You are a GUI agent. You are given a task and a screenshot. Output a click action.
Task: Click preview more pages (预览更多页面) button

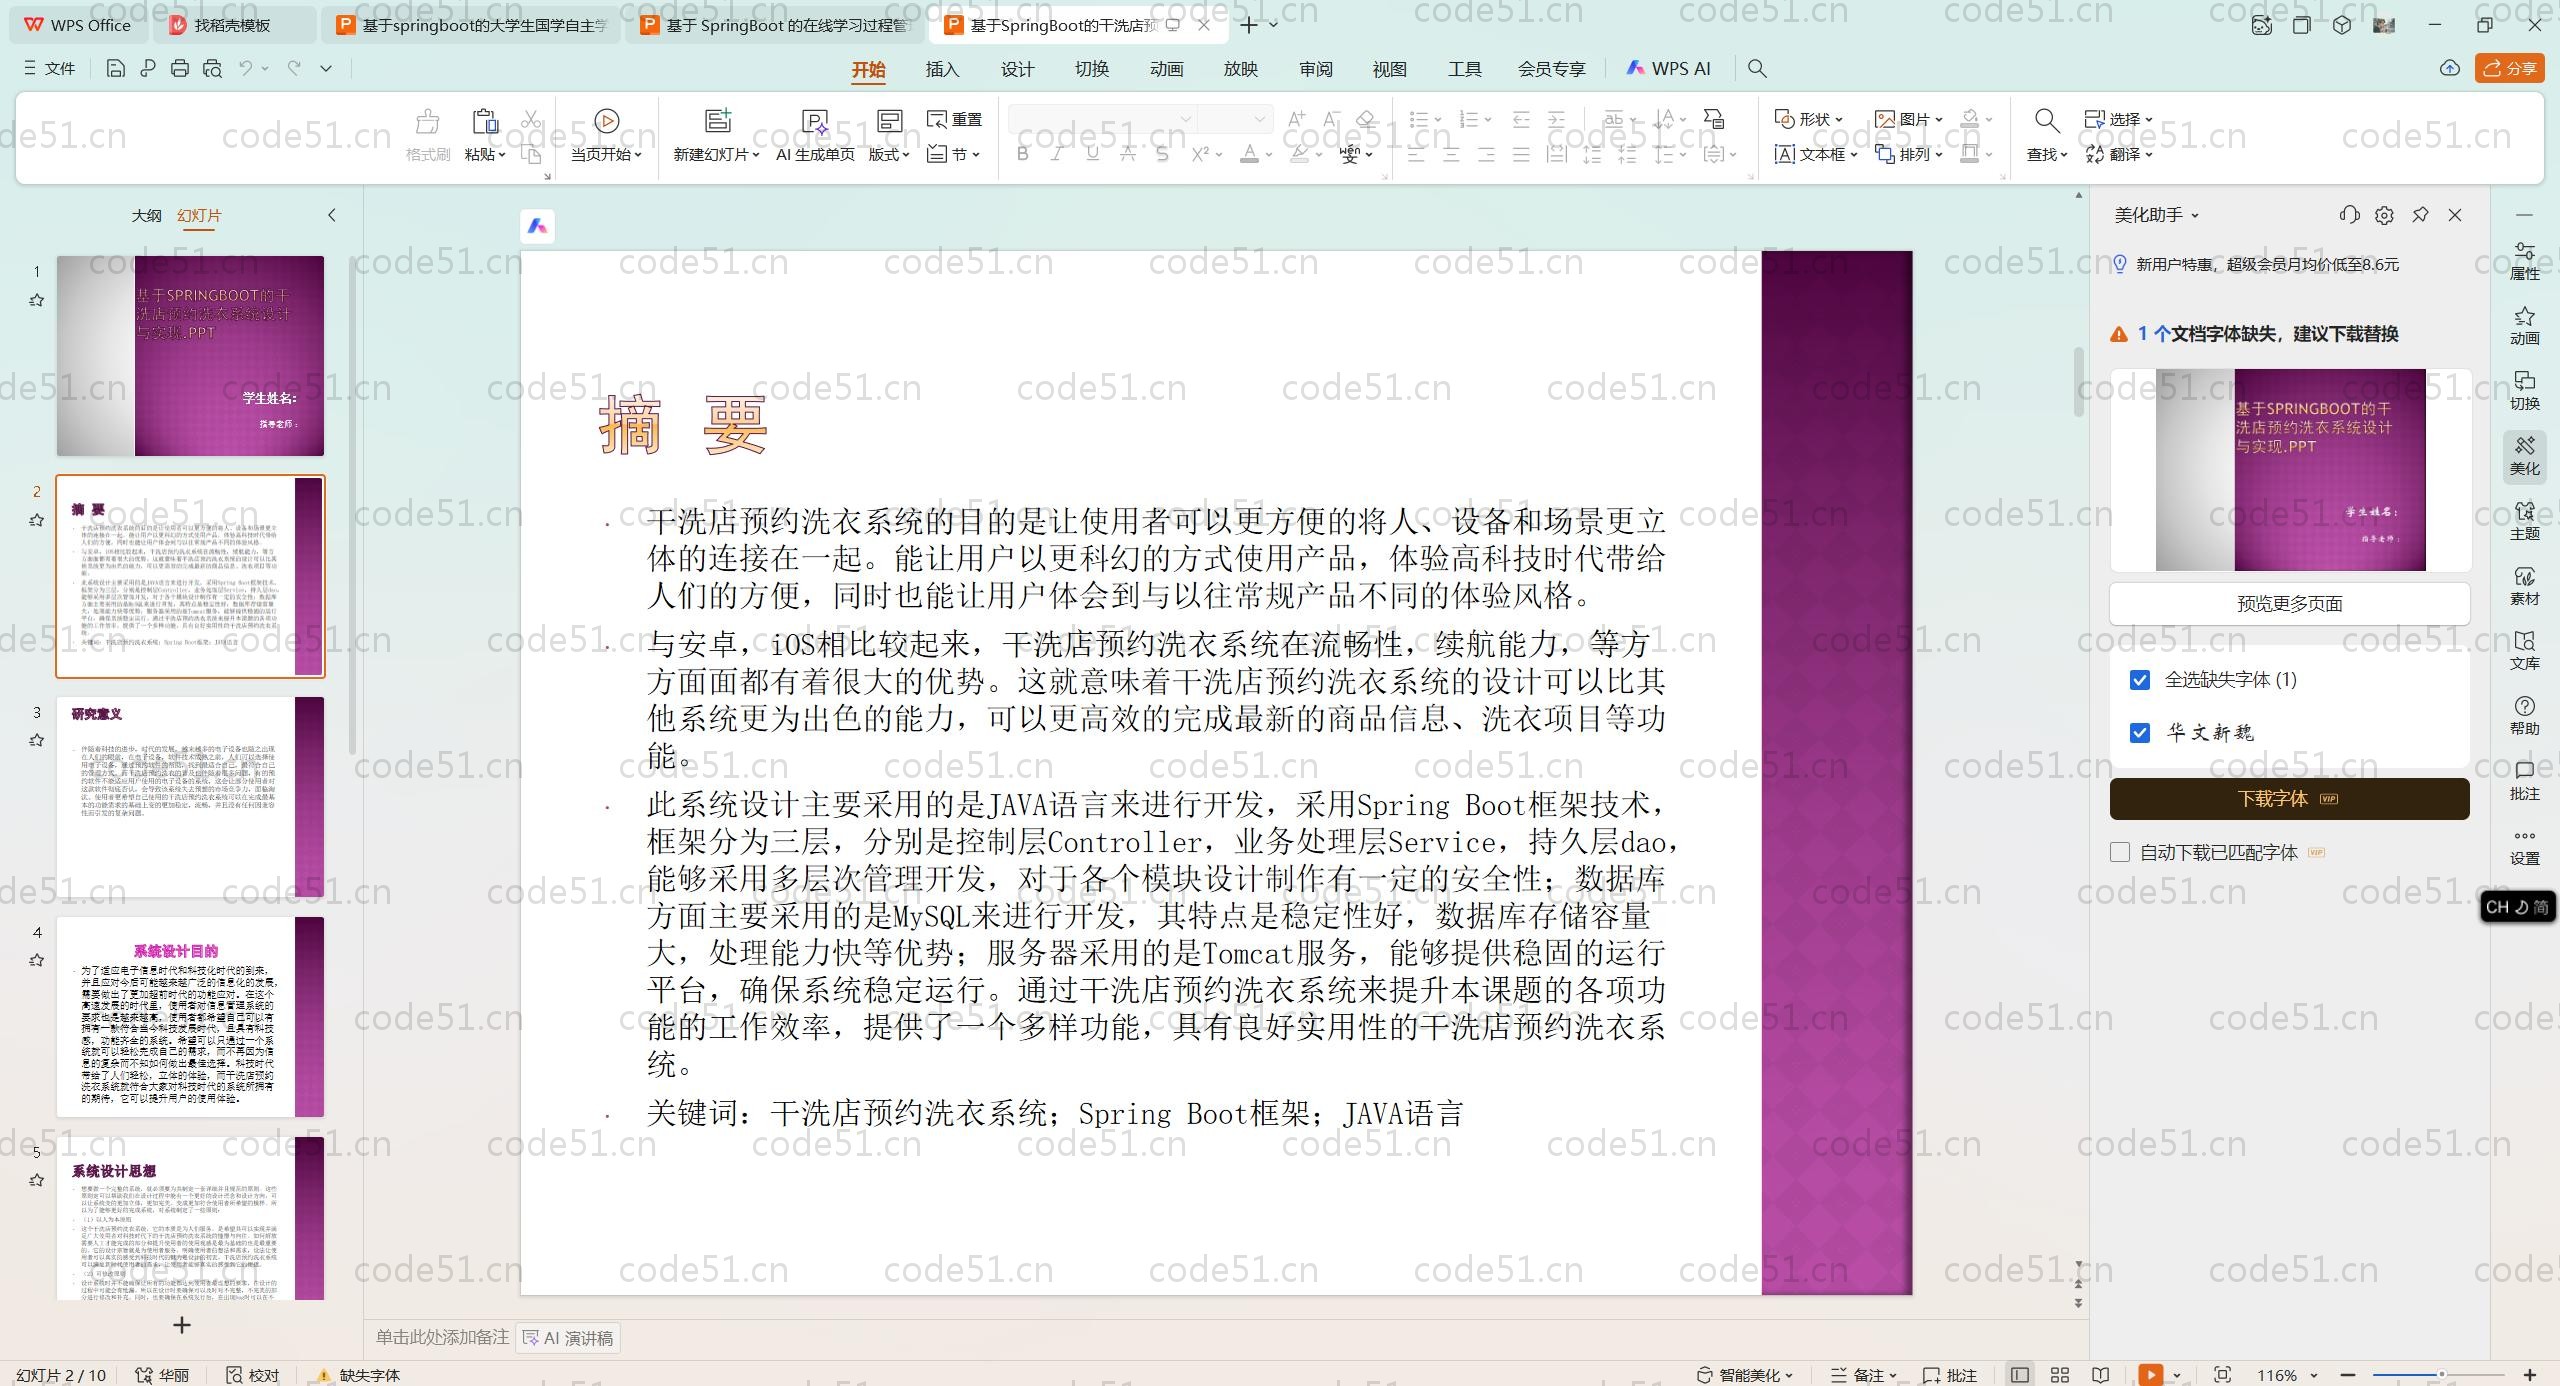(x=2289, y=604)
